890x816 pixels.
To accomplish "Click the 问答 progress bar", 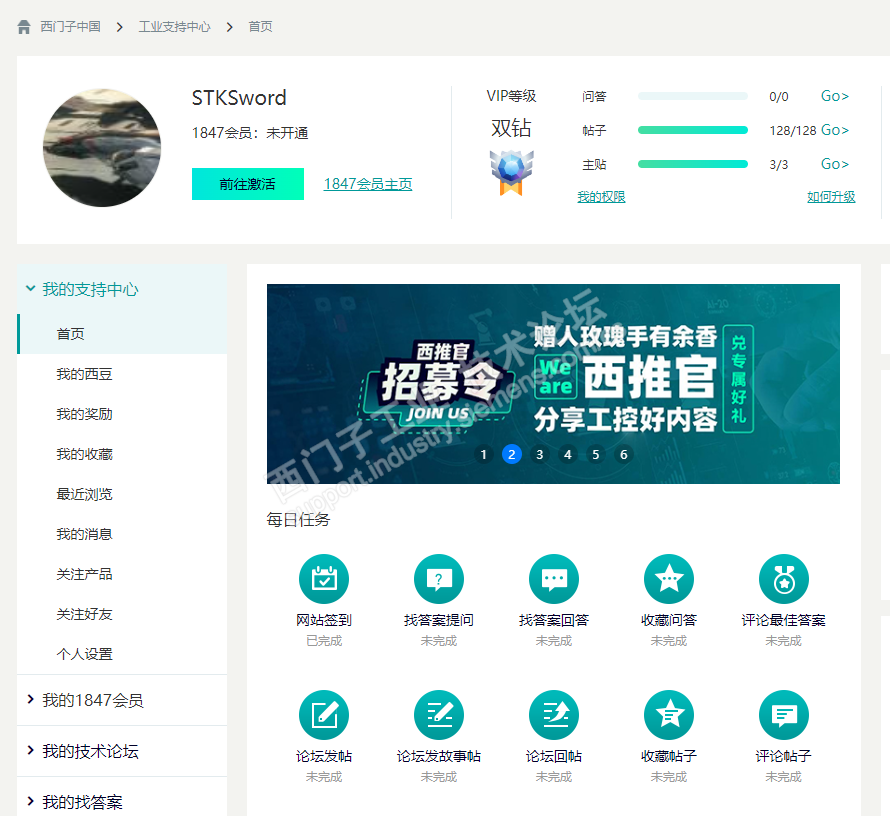I will (x=692, y=96).
